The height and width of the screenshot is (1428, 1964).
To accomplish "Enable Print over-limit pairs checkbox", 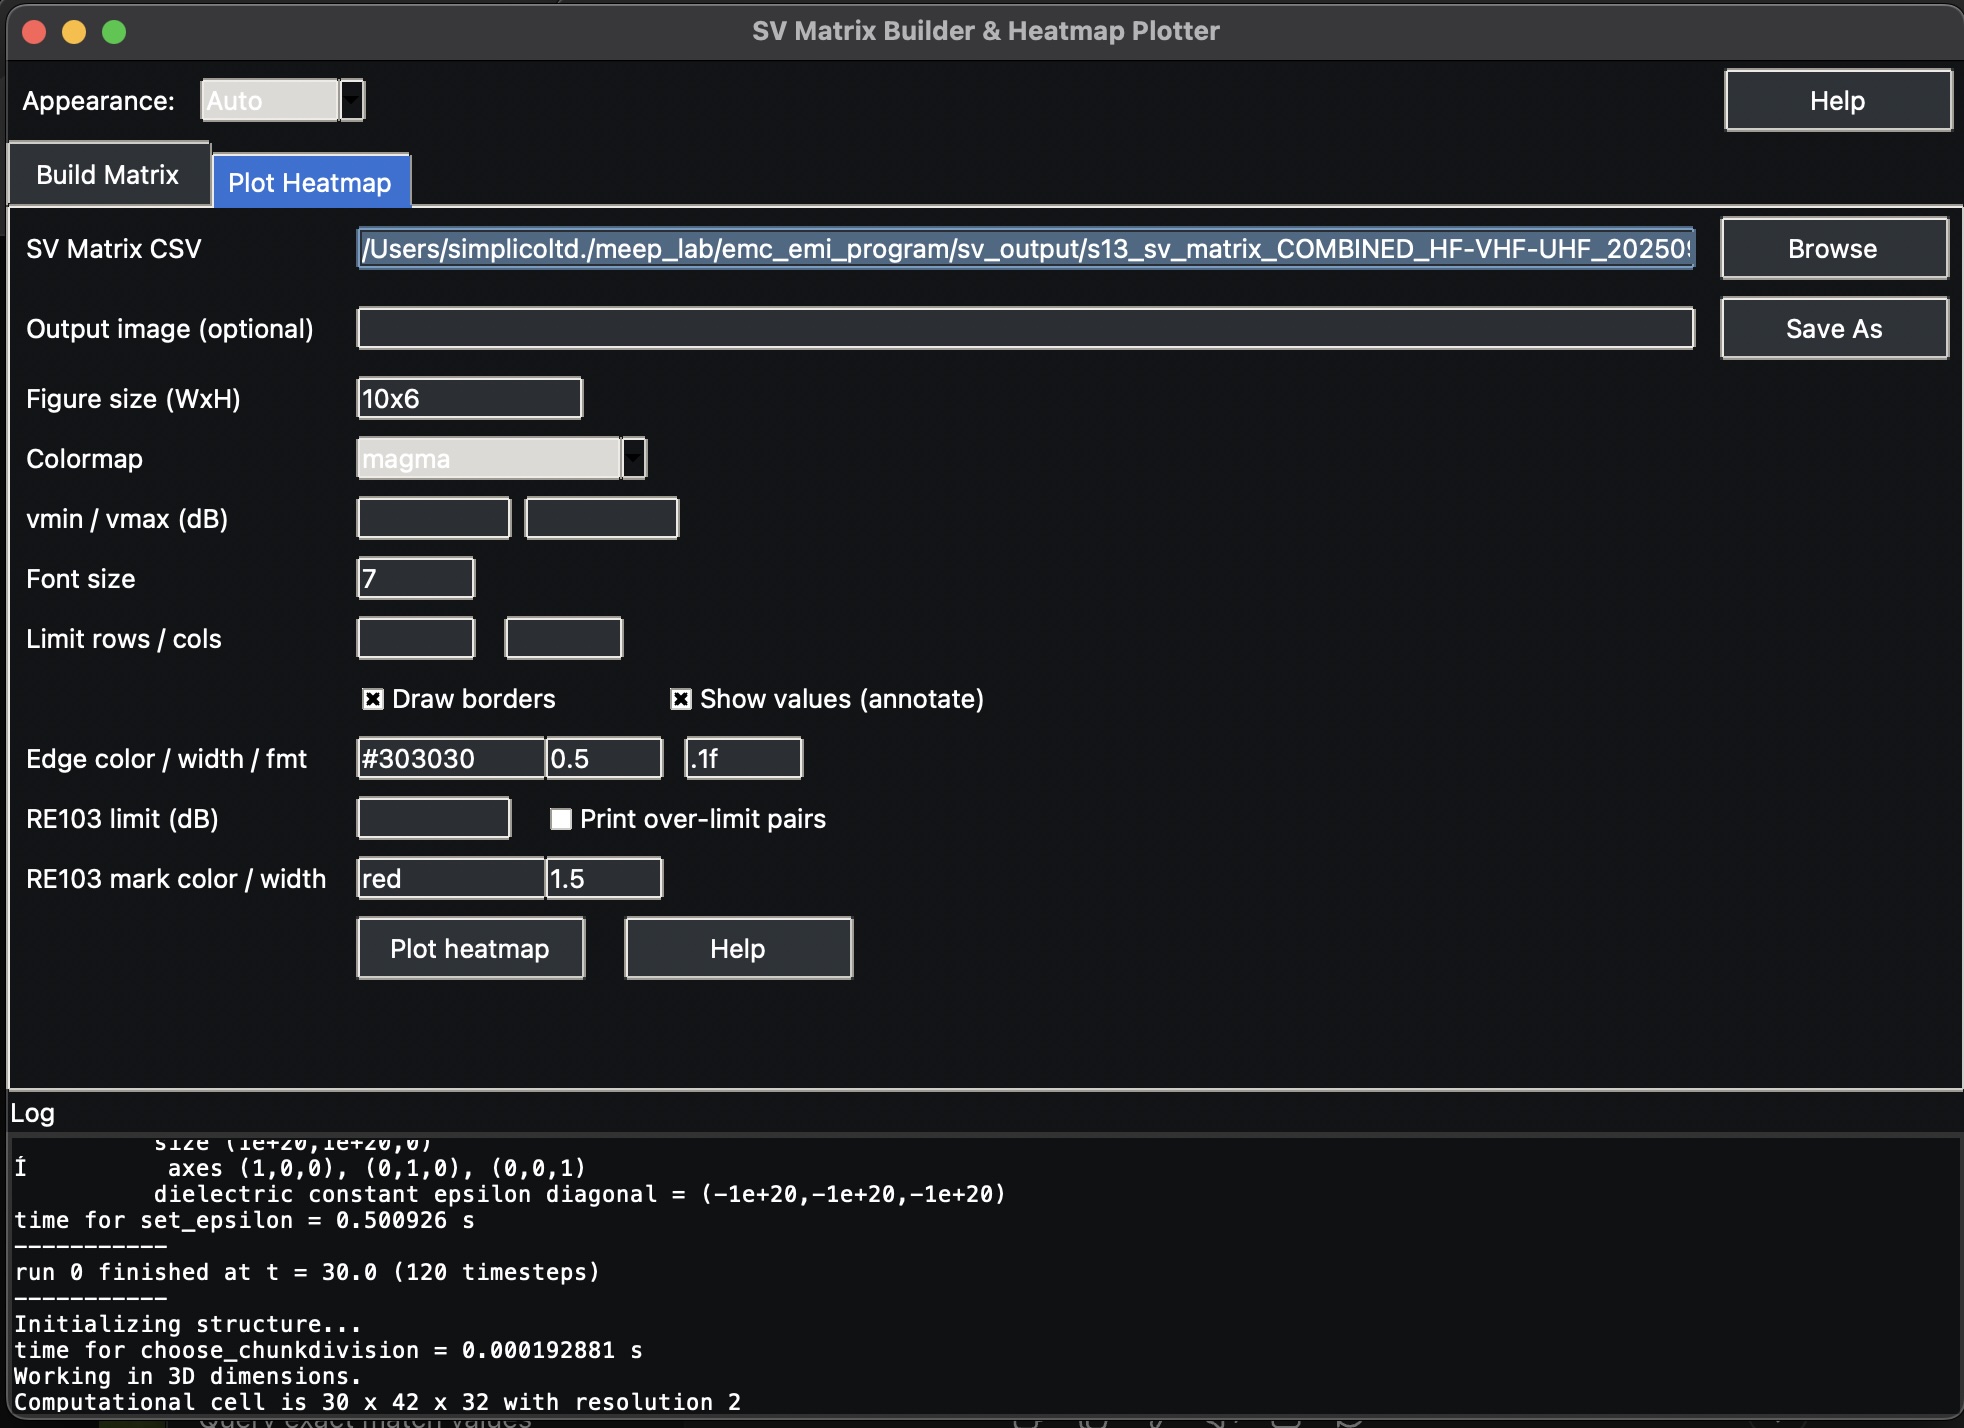I will point(560,819).
